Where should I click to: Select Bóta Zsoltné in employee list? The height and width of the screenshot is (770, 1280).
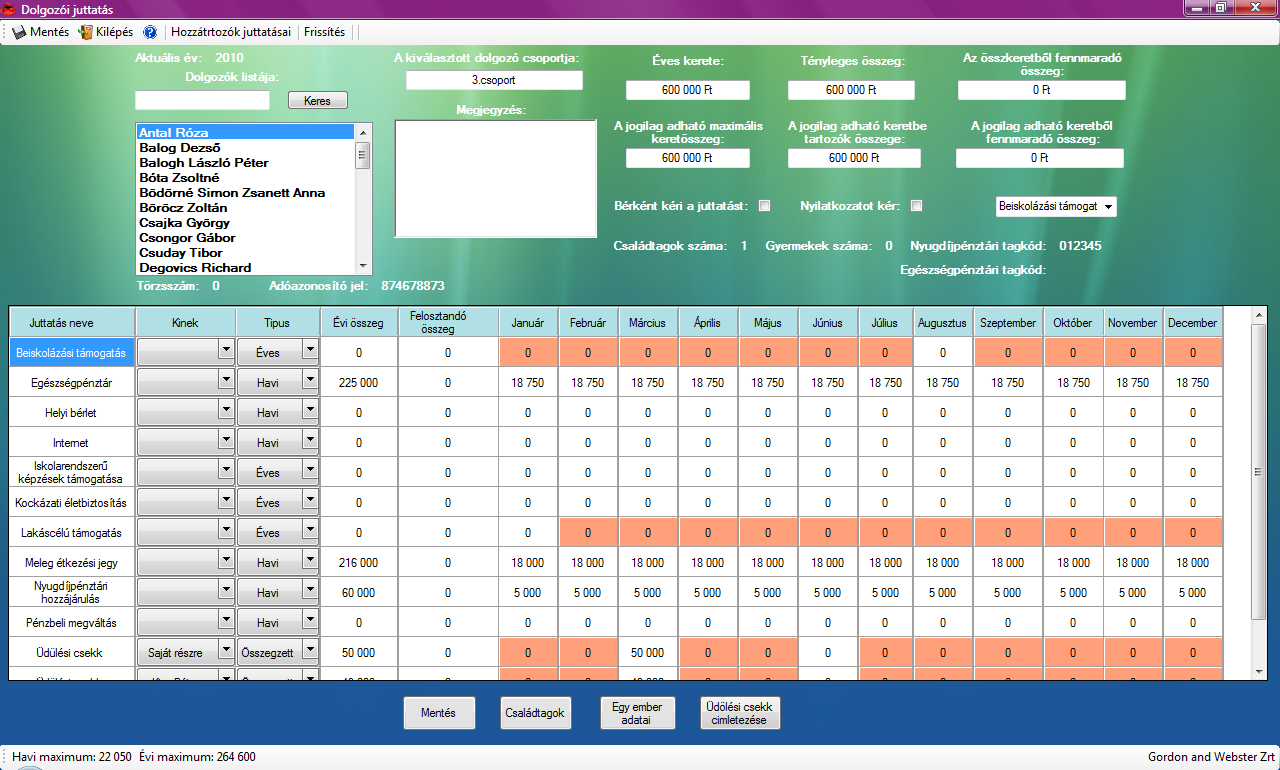point(245,177)
